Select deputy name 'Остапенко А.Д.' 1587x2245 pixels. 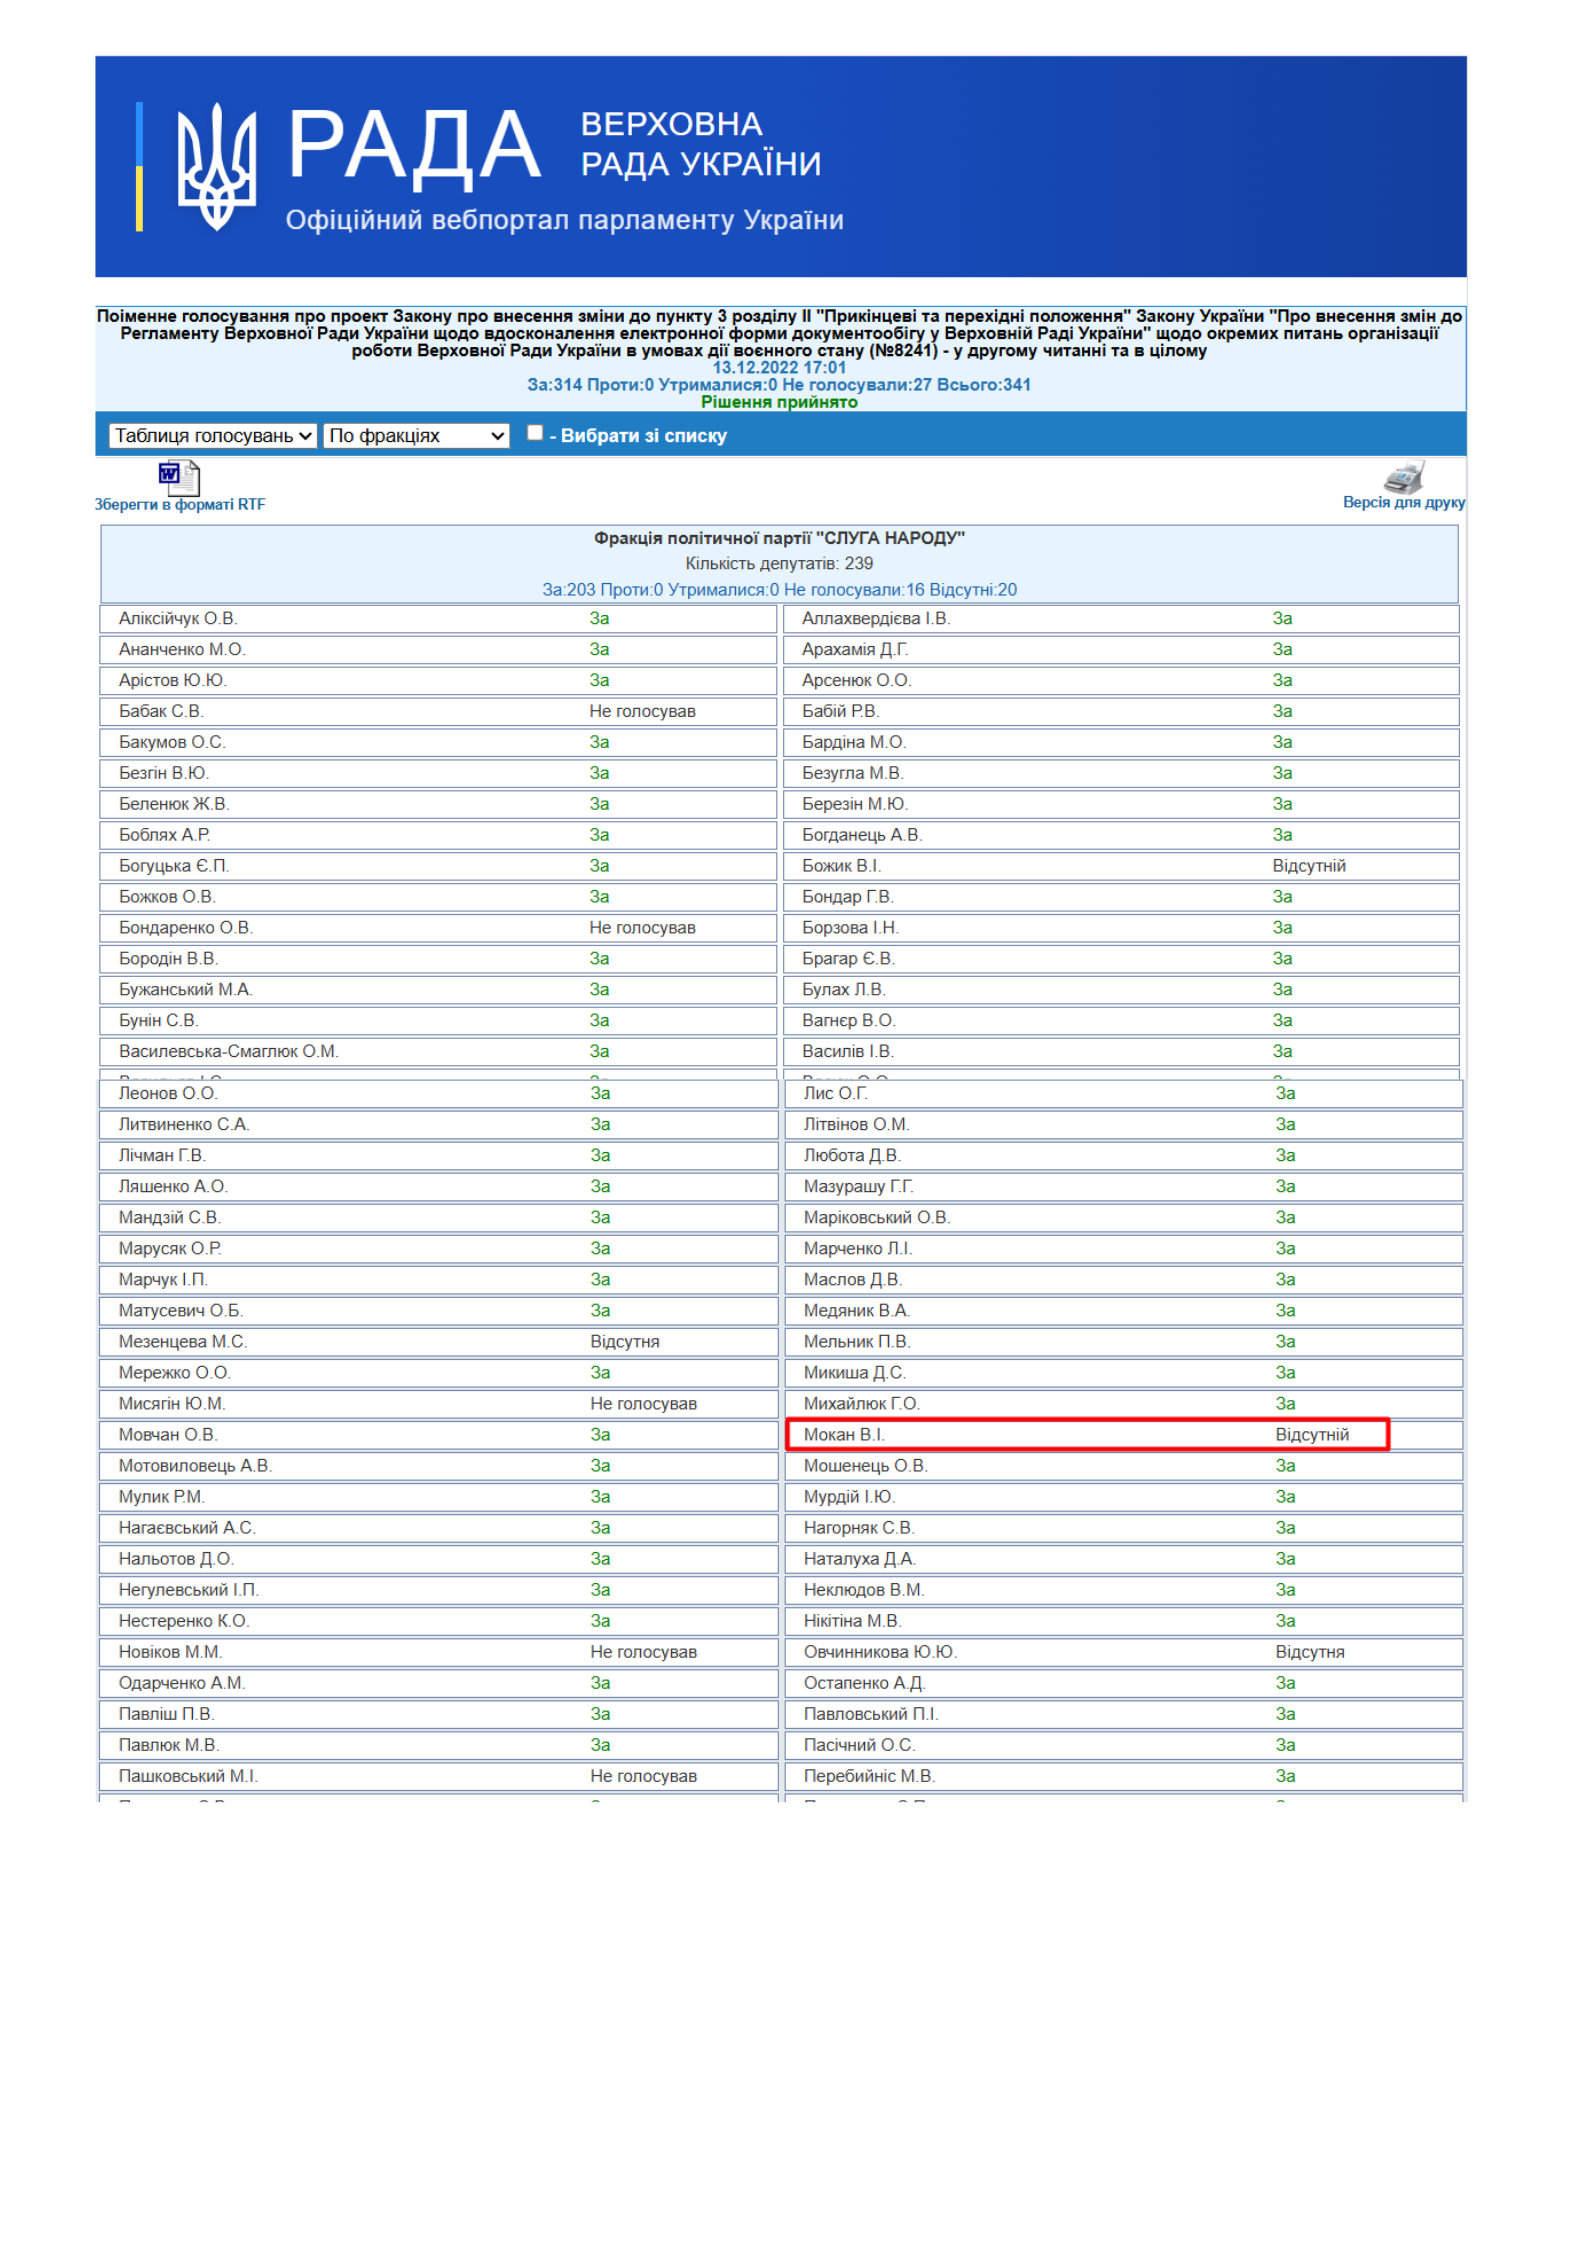[864, 1682]
